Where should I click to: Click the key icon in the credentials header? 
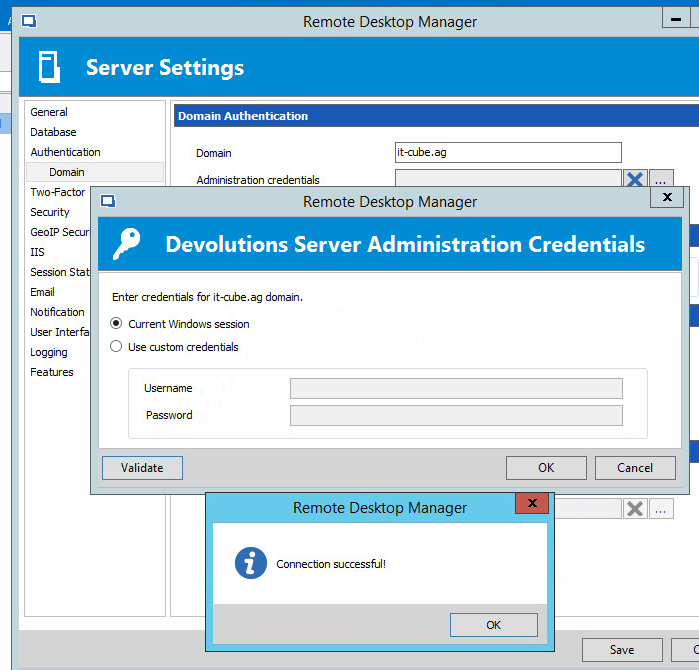(x=127, y=243)
